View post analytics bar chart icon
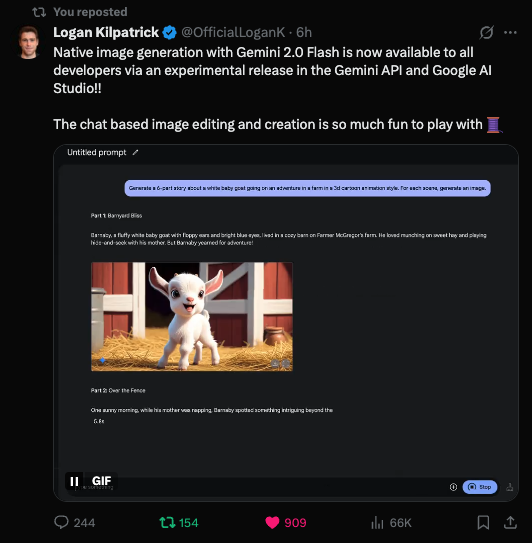The width and height of the screenshot is (532, 543). click(x=377, y=522)
